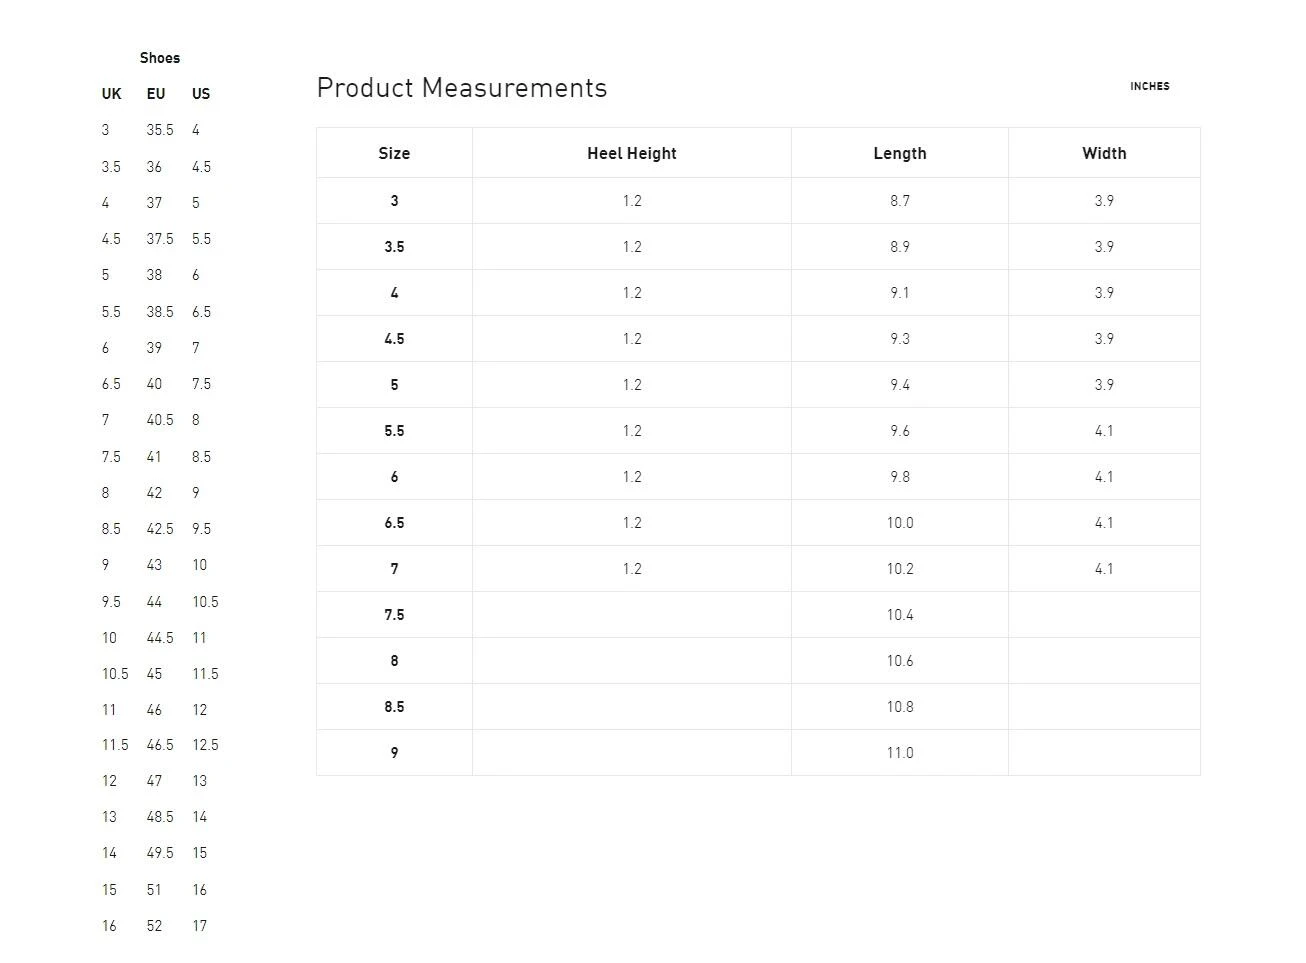Click the 10.0 length value

pos(899,523)
